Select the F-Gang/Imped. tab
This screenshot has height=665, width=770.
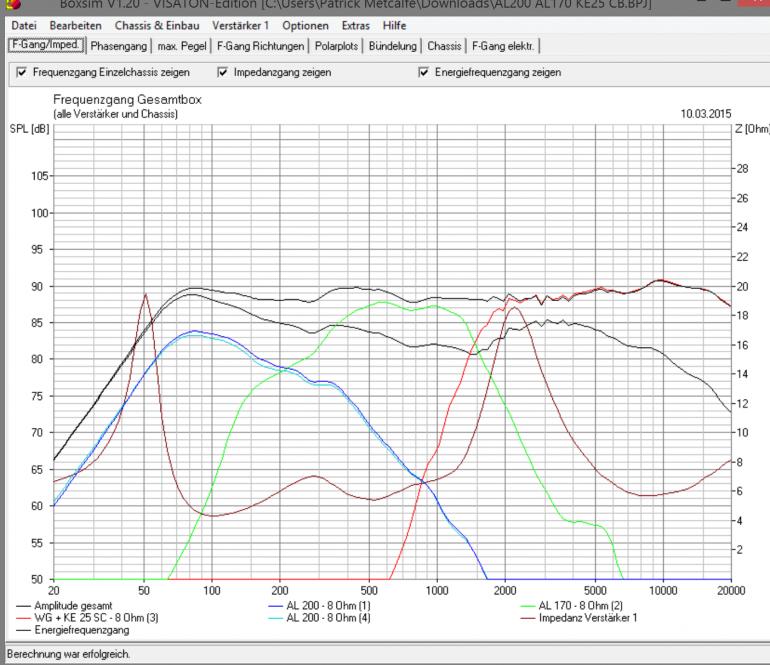tap(46, 45)
